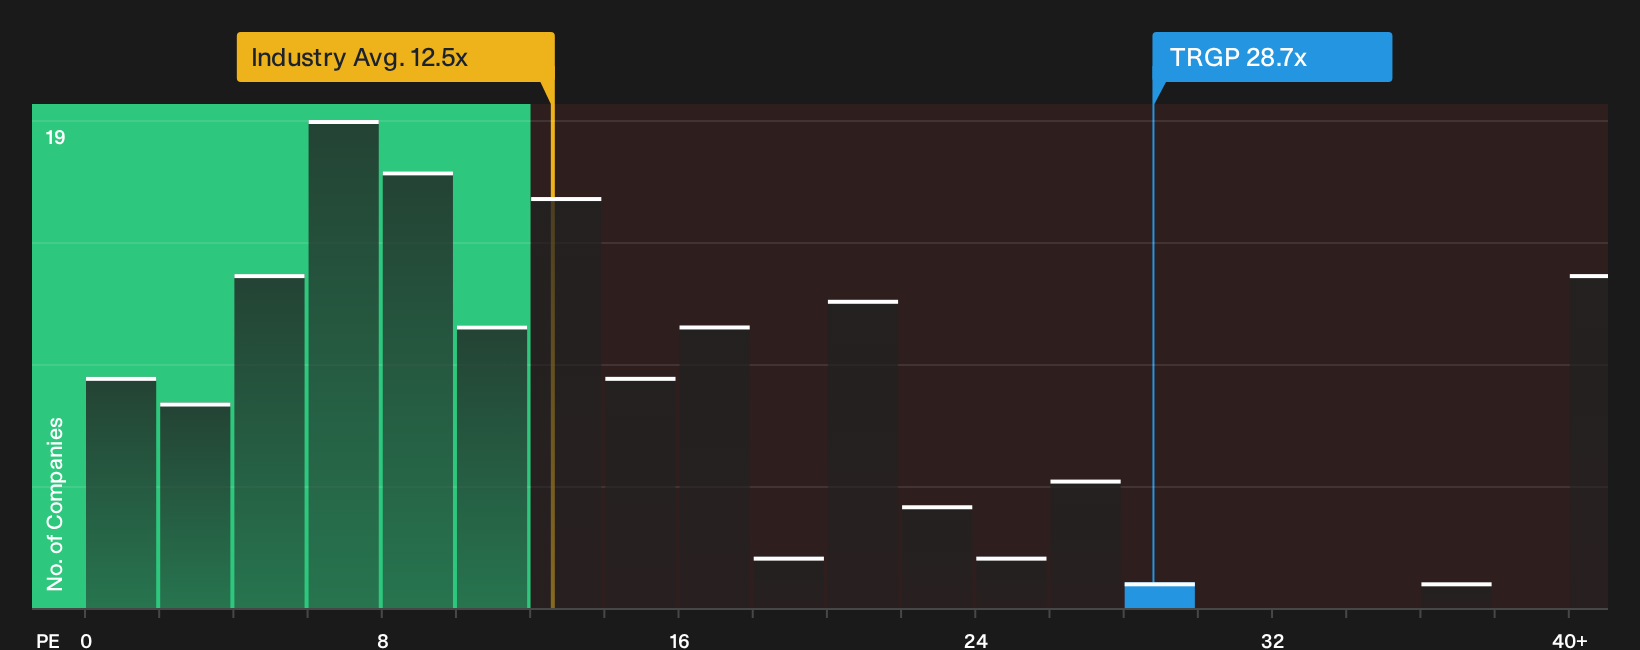Click the y-axis value 19
This screenshot has height=650, width=1640.
[55, 137]
